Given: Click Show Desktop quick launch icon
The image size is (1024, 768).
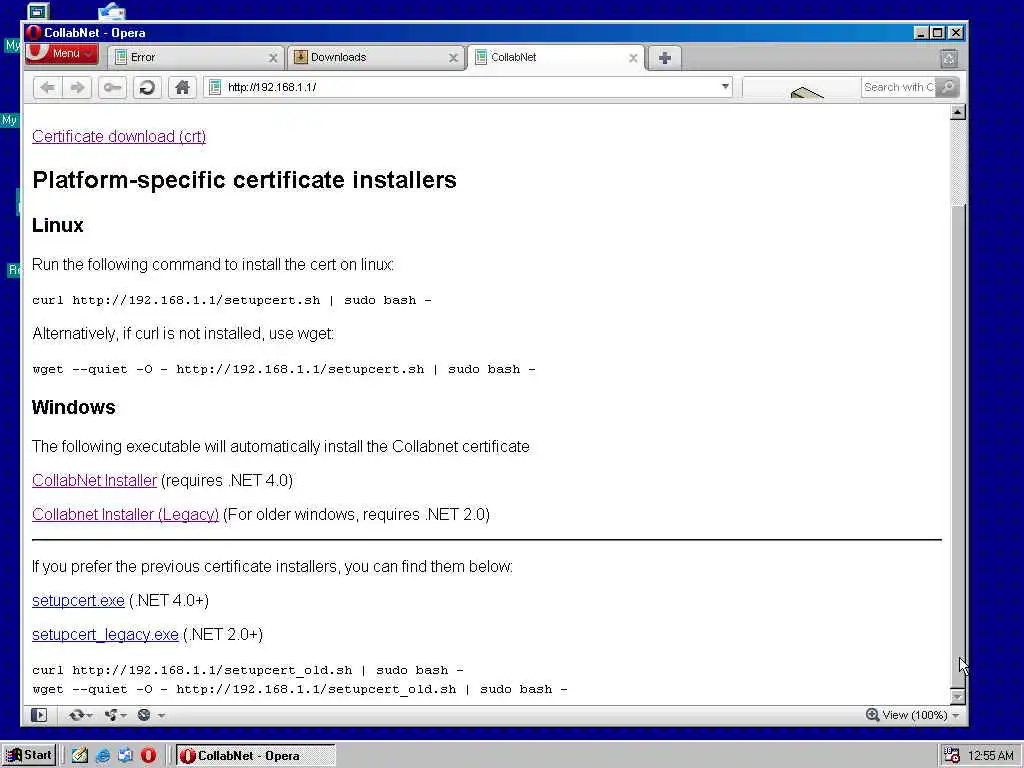Looking at the screenshot, I should pyautogui.click(x=80, y=756).
